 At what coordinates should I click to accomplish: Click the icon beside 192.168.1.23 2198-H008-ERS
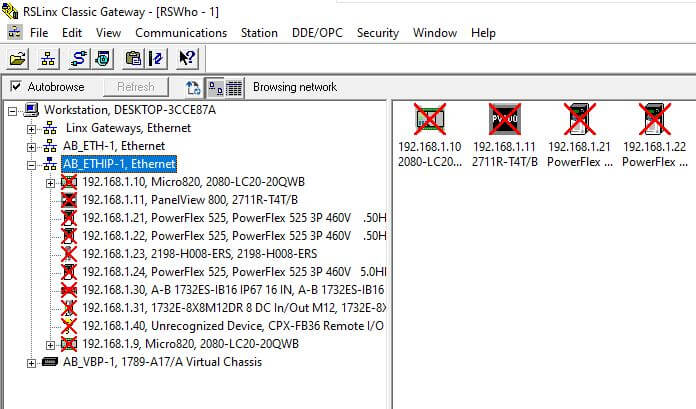click(x=69, y=254)
